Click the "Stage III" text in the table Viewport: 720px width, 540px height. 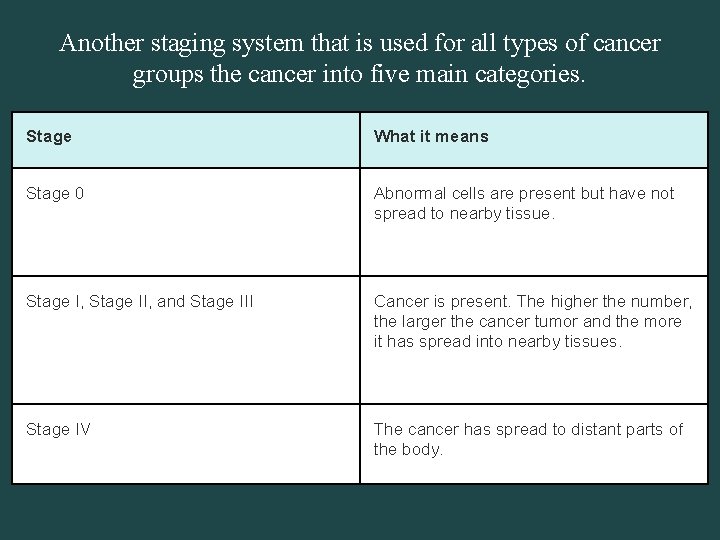pos(222,302)
